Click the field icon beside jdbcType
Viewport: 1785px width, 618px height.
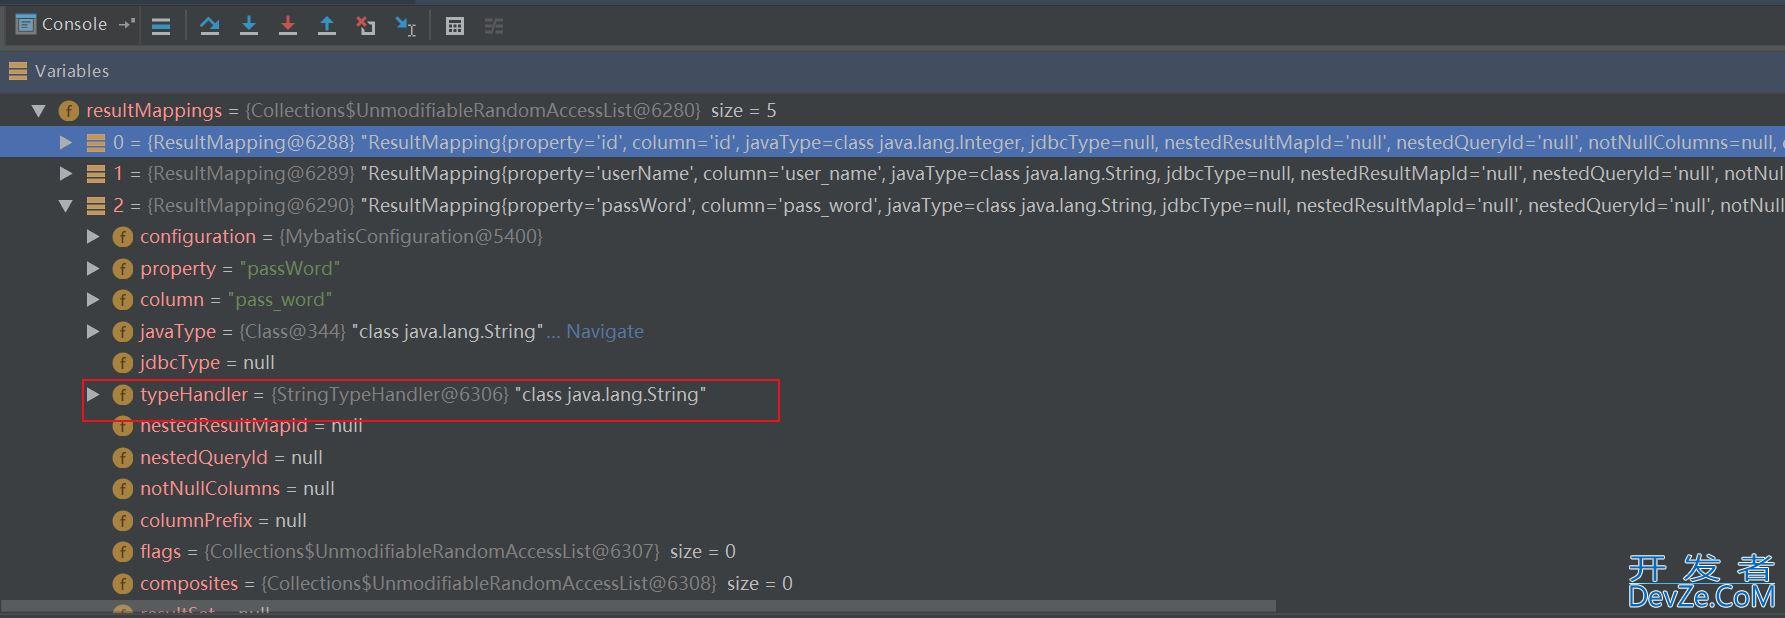click(x=123, y=363)
